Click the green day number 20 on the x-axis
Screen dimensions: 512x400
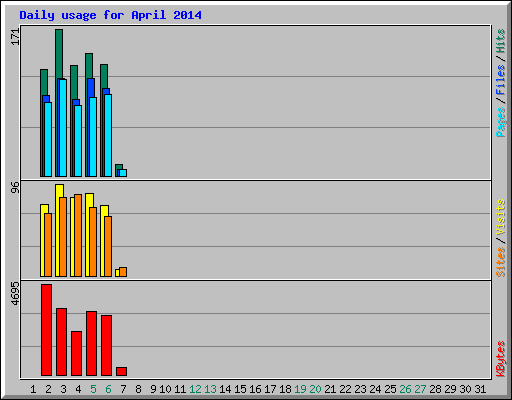[315, 389]
